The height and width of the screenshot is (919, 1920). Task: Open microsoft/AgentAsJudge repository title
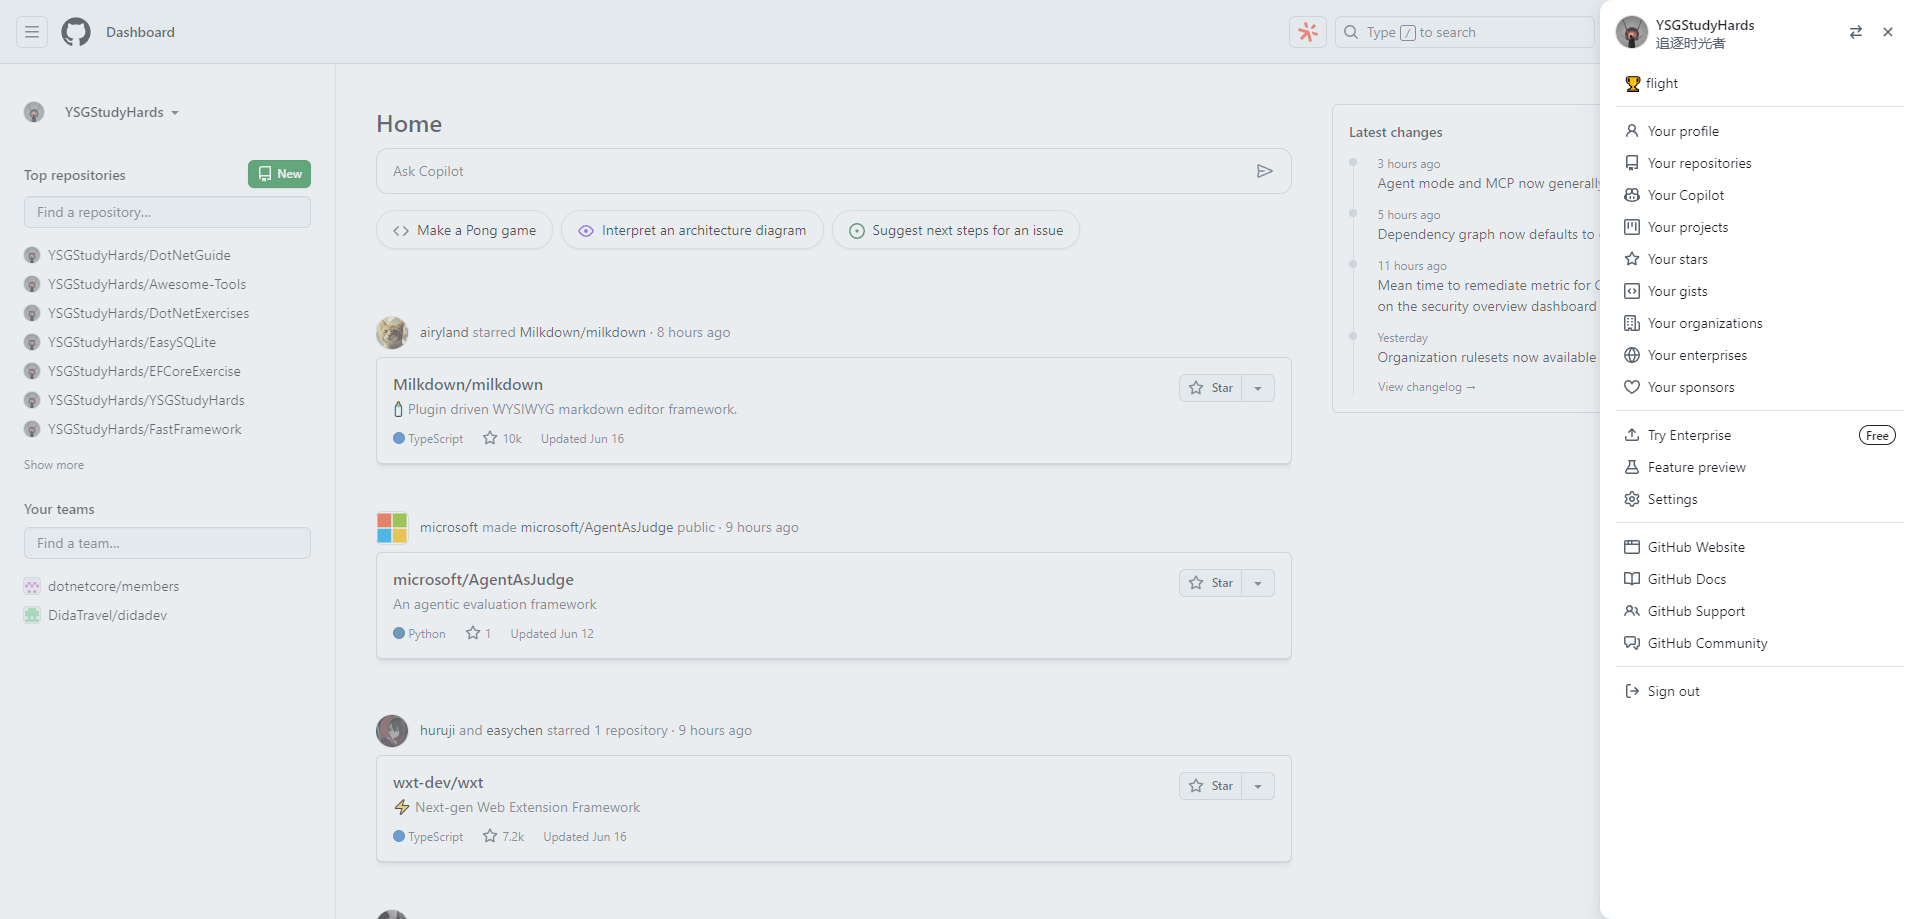pos(483,580)
